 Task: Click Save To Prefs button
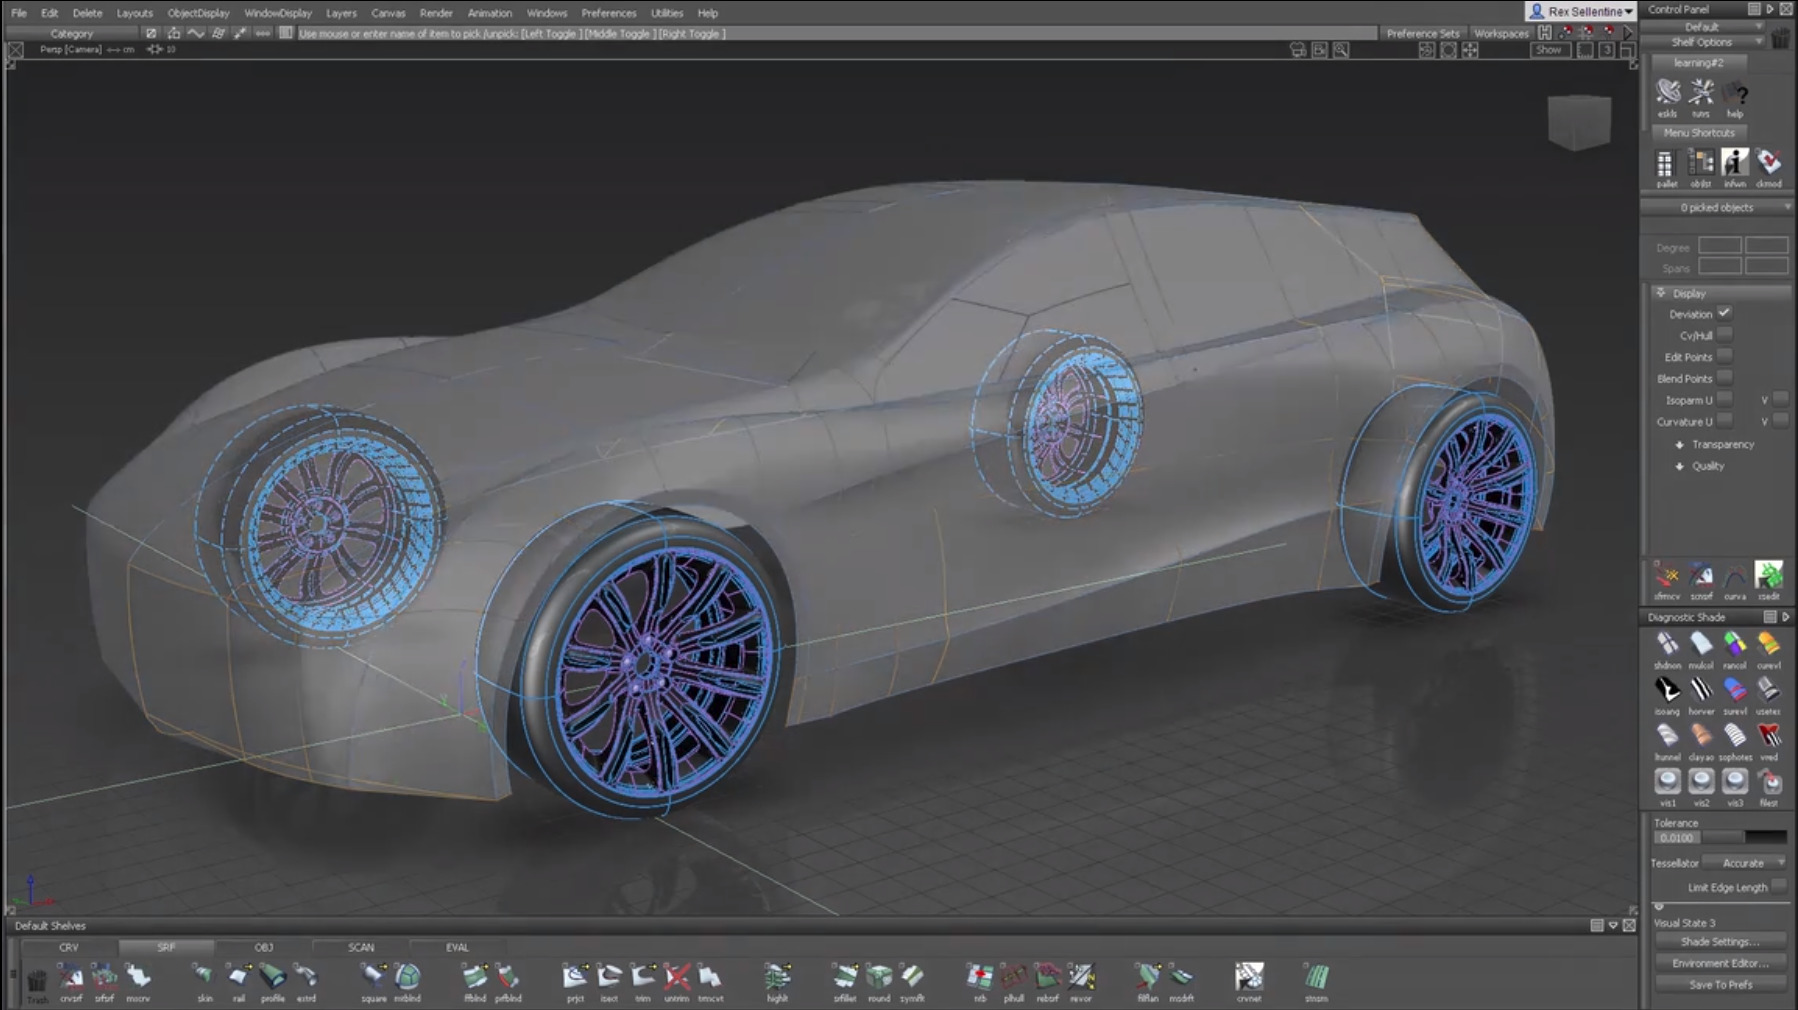point(1720,985)
